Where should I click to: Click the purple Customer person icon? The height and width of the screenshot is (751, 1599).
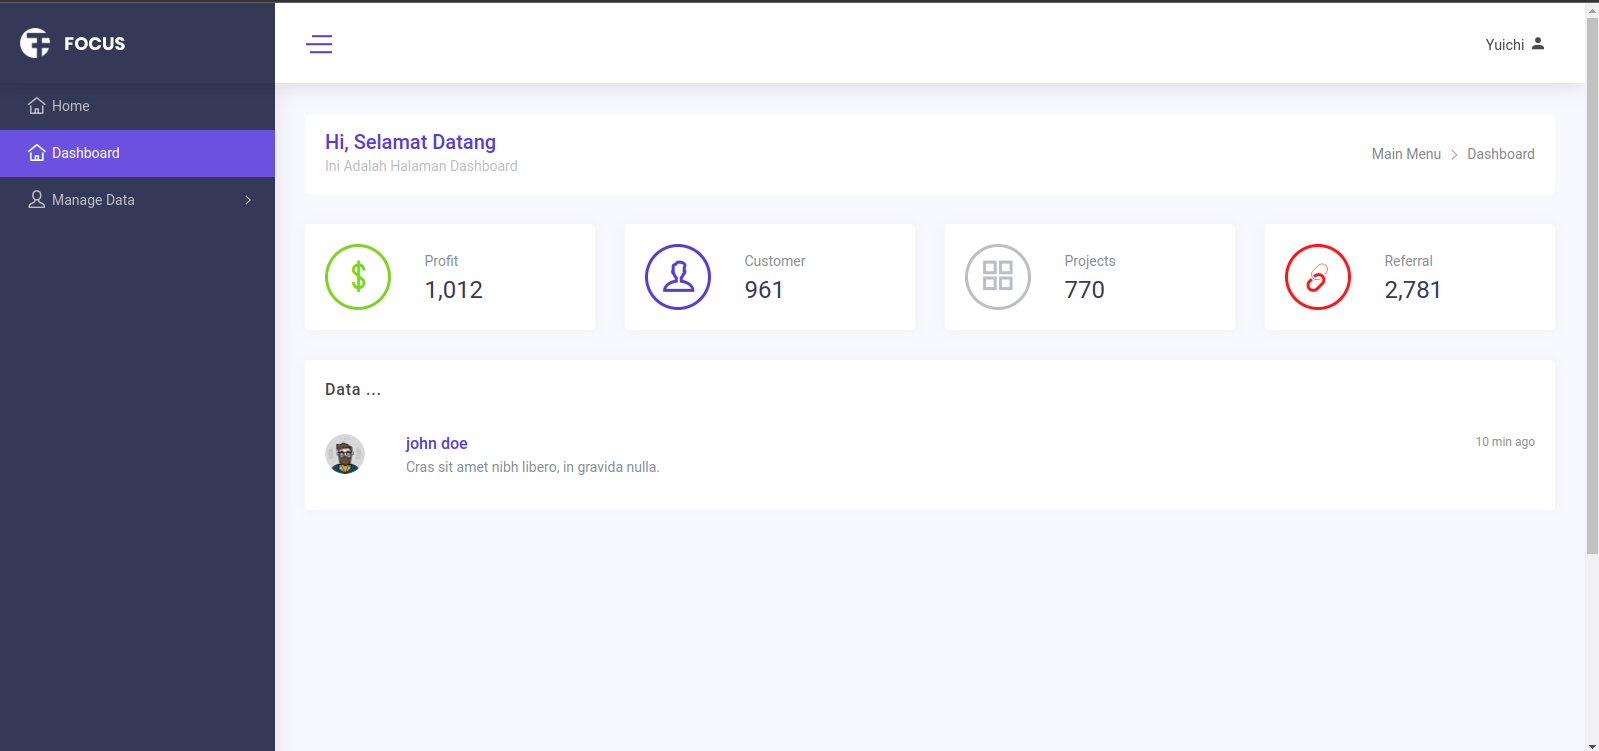tap(678, 277)
